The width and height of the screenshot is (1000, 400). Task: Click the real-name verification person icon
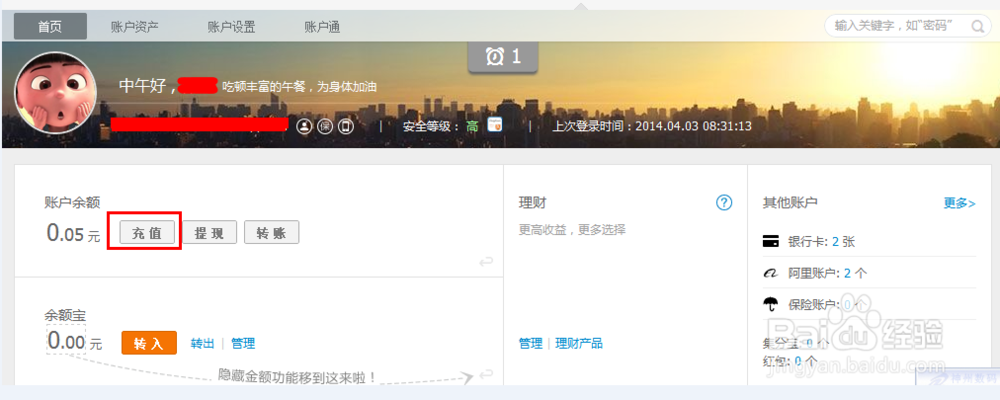pyautogui.click(x=305, y=126)
